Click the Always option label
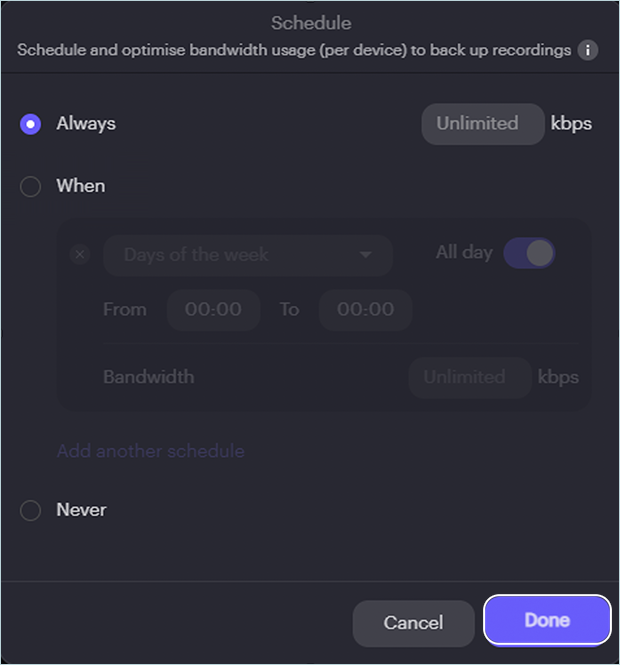The height and width of the screenshot is (665, 620). pyautogui.click(x=86, y=124)
